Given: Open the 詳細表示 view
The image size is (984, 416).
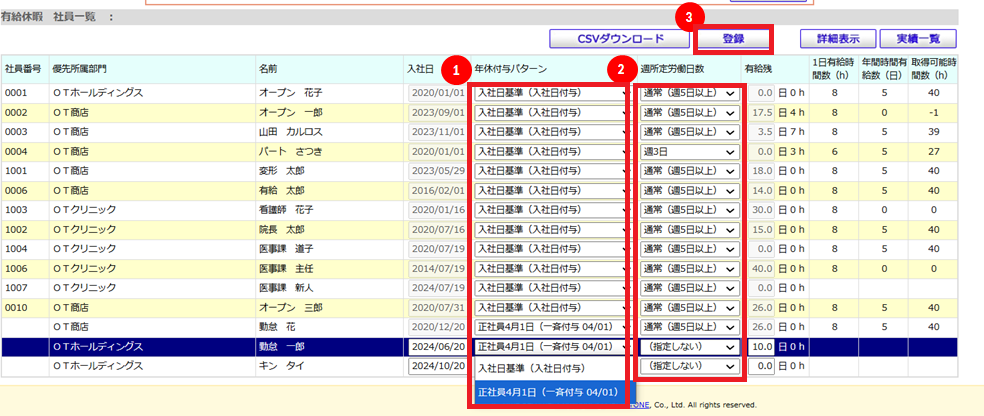Looking at the screenshot, I should (838, 38).
